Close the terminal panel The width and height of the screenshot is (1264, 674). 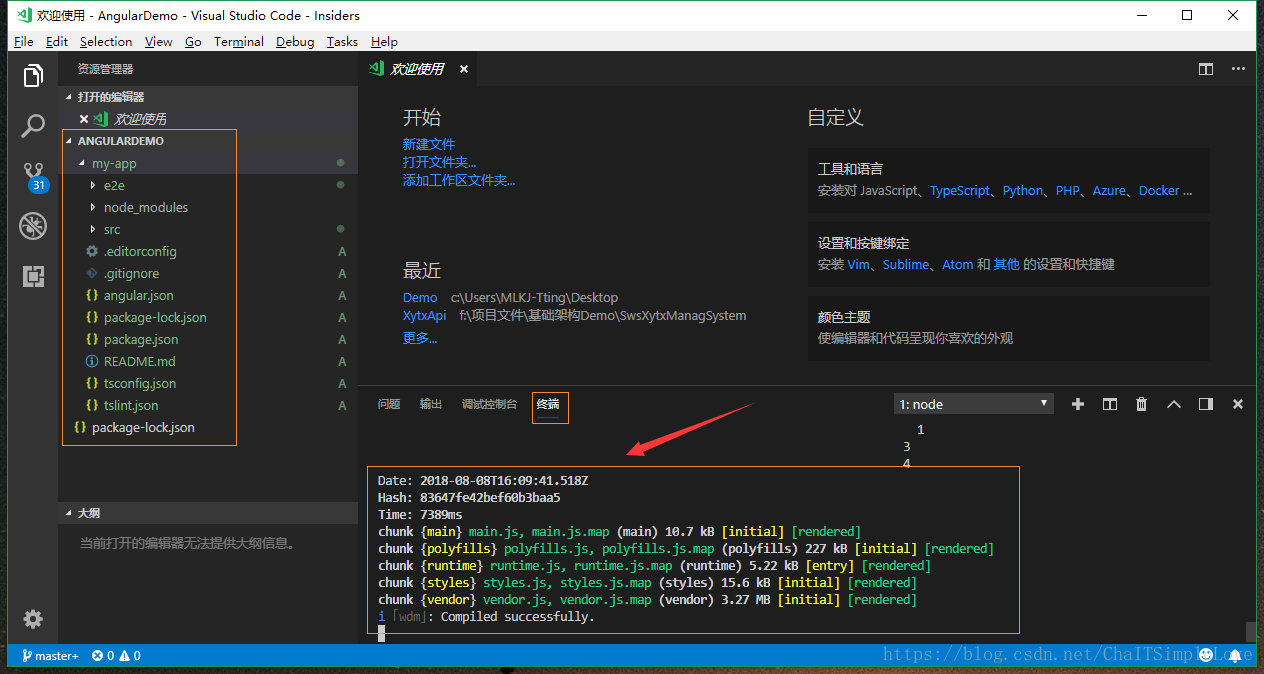(1238, 404)
